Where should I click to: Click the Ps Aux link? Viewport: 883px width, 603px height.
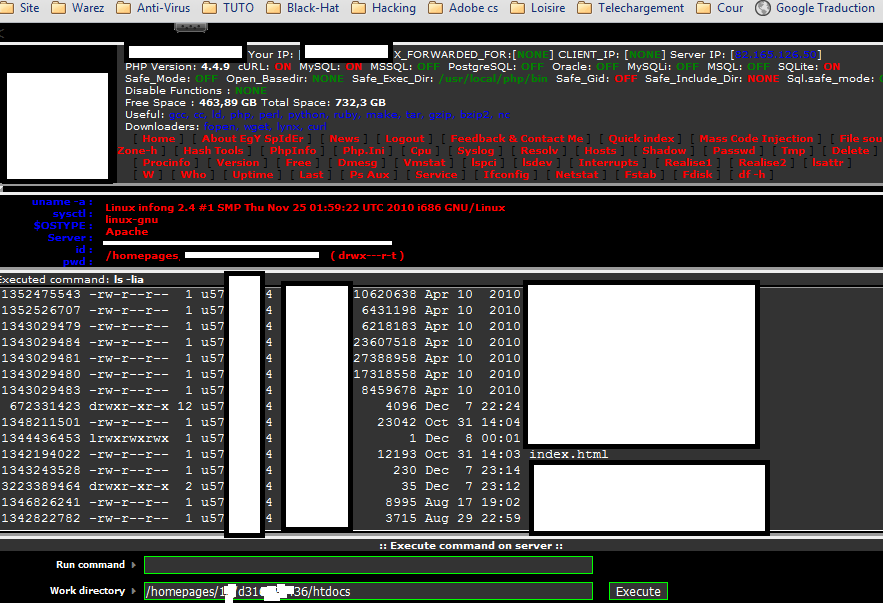click(369, 175)
